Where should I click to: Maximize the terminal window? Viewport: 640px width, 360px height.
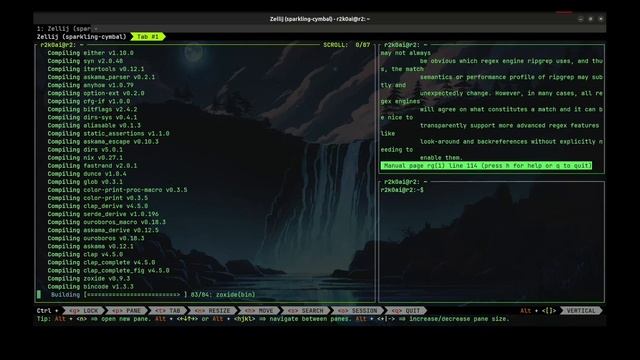click(x=591, y=19)
